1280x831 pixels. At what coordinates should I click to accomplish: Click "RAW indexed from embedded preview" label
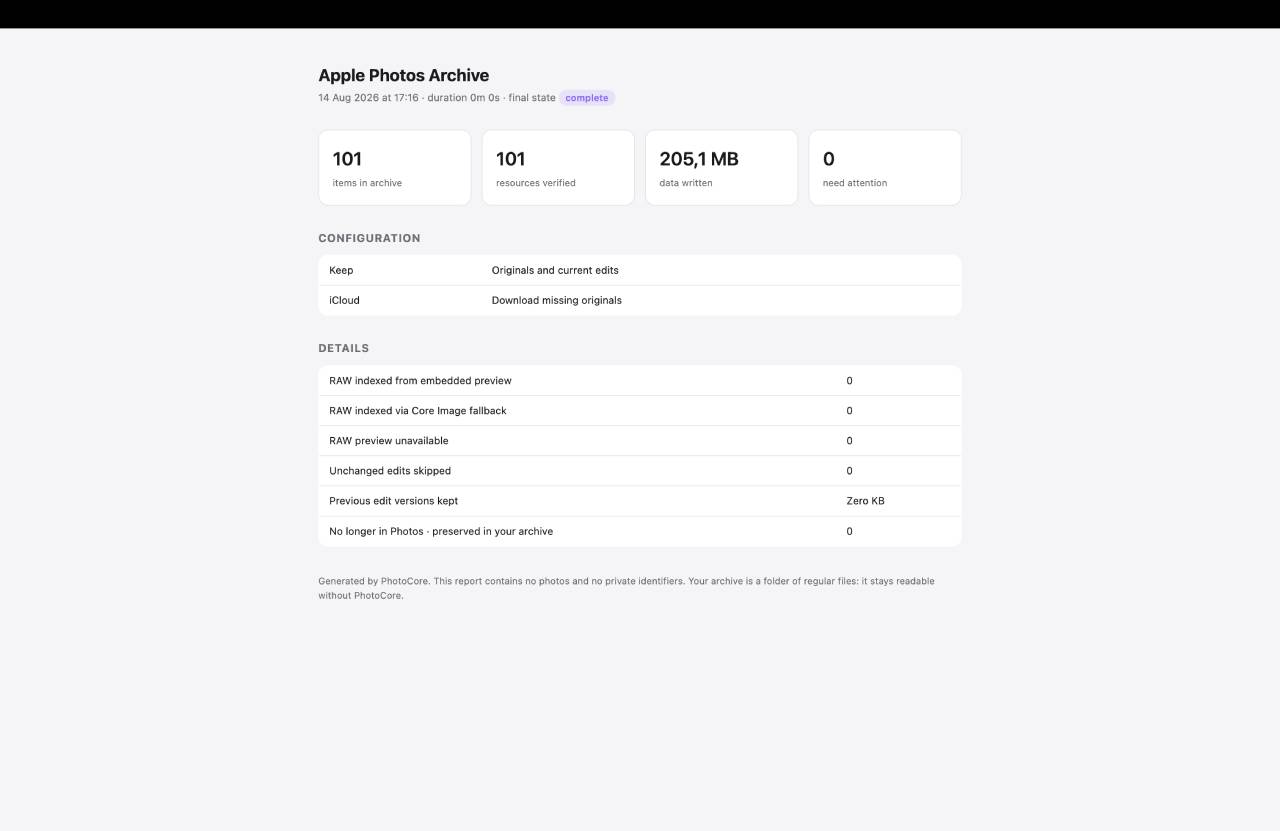(x=420, y=381)
